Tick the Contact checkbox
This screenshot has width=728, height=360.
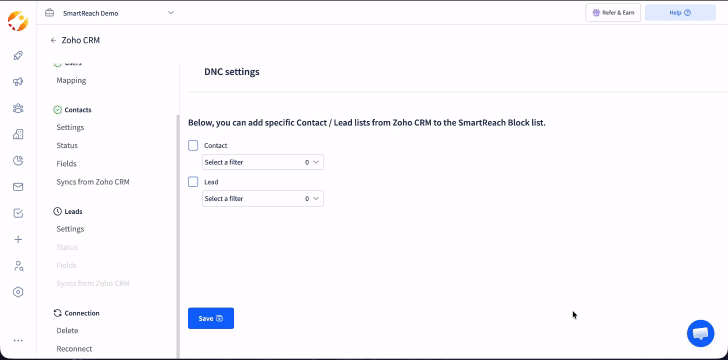(x=193, y=145)
